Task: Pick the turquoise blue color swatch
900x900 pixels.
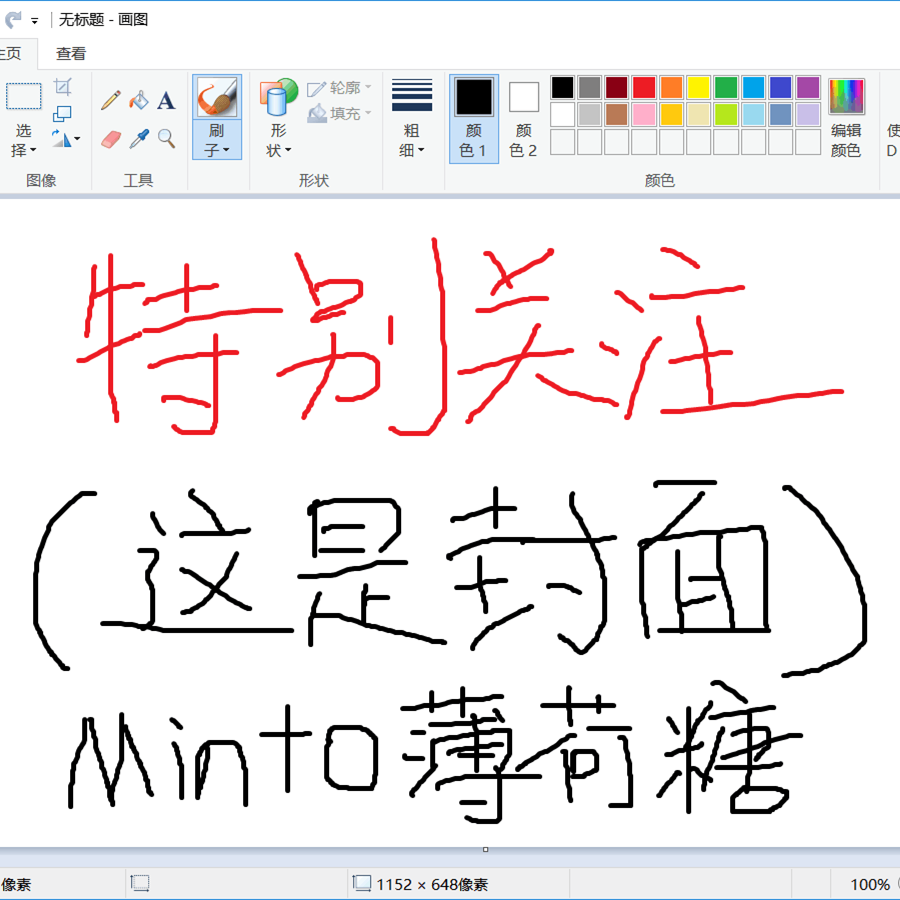Action: tap(753, 88)
